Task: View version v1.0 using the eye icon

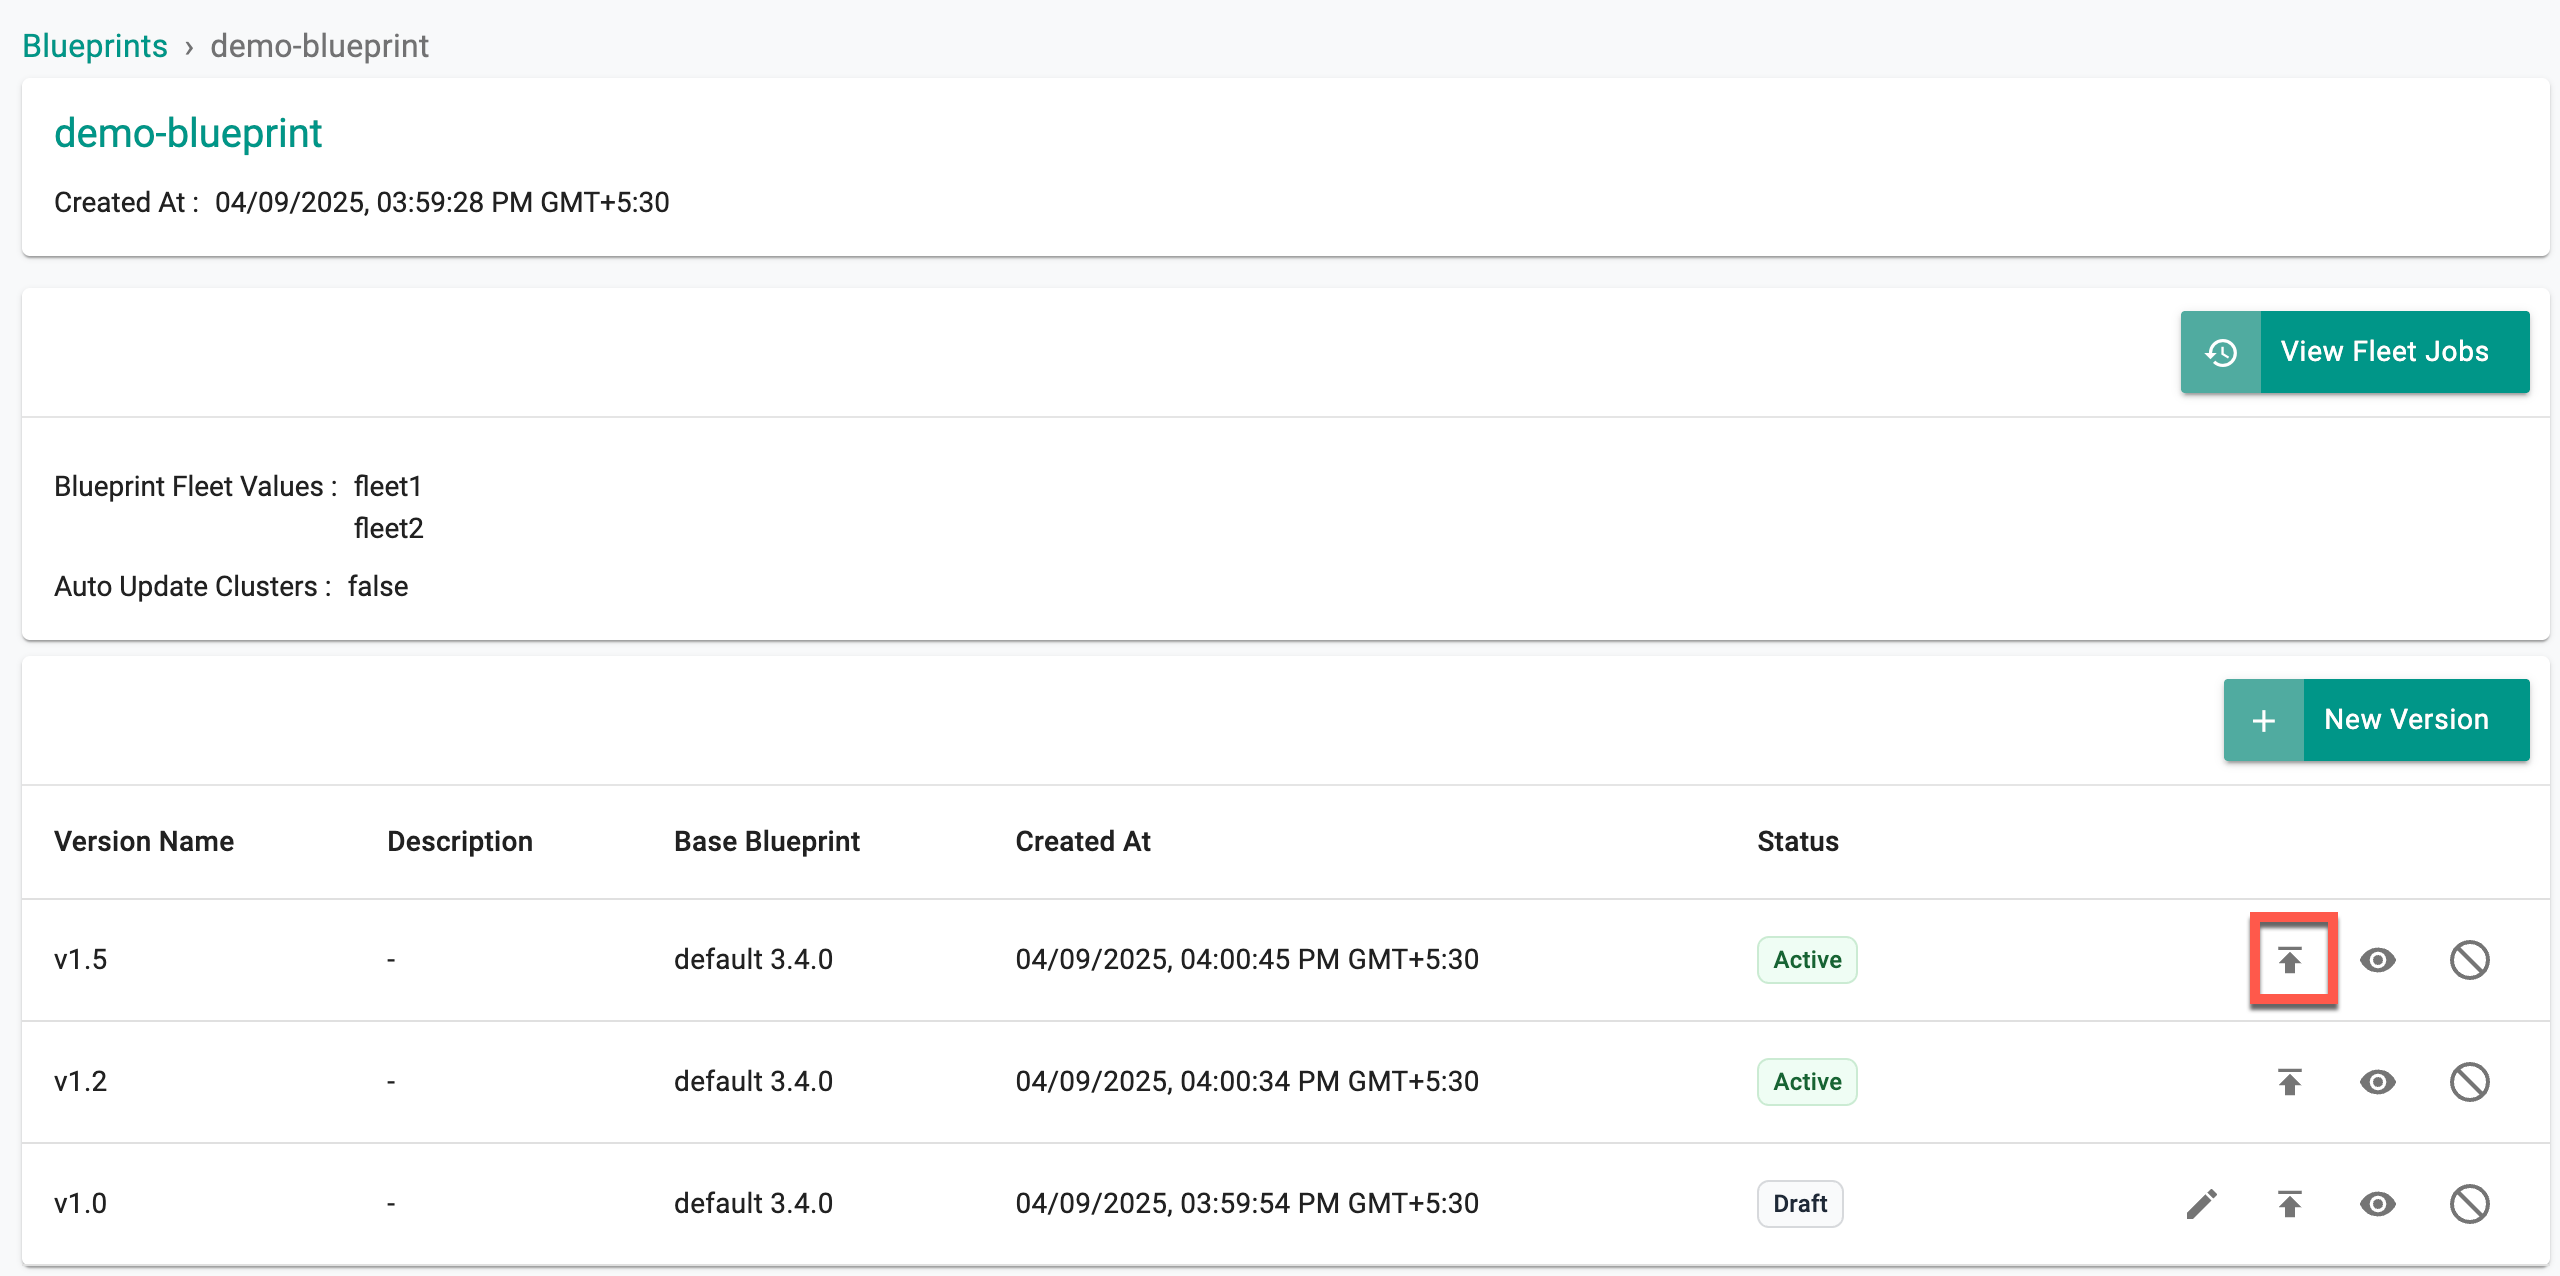Action: (2378, 1204)
